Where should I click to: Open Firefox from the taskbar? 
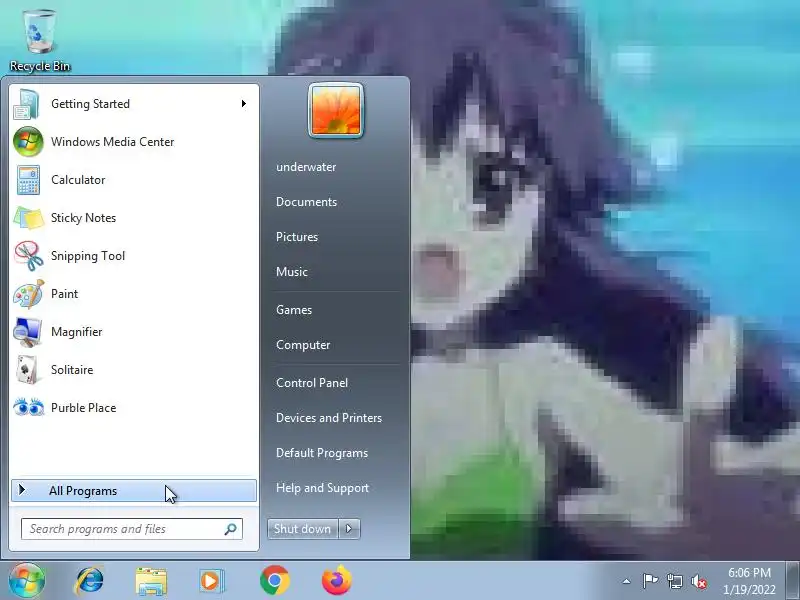coord(337,581)
